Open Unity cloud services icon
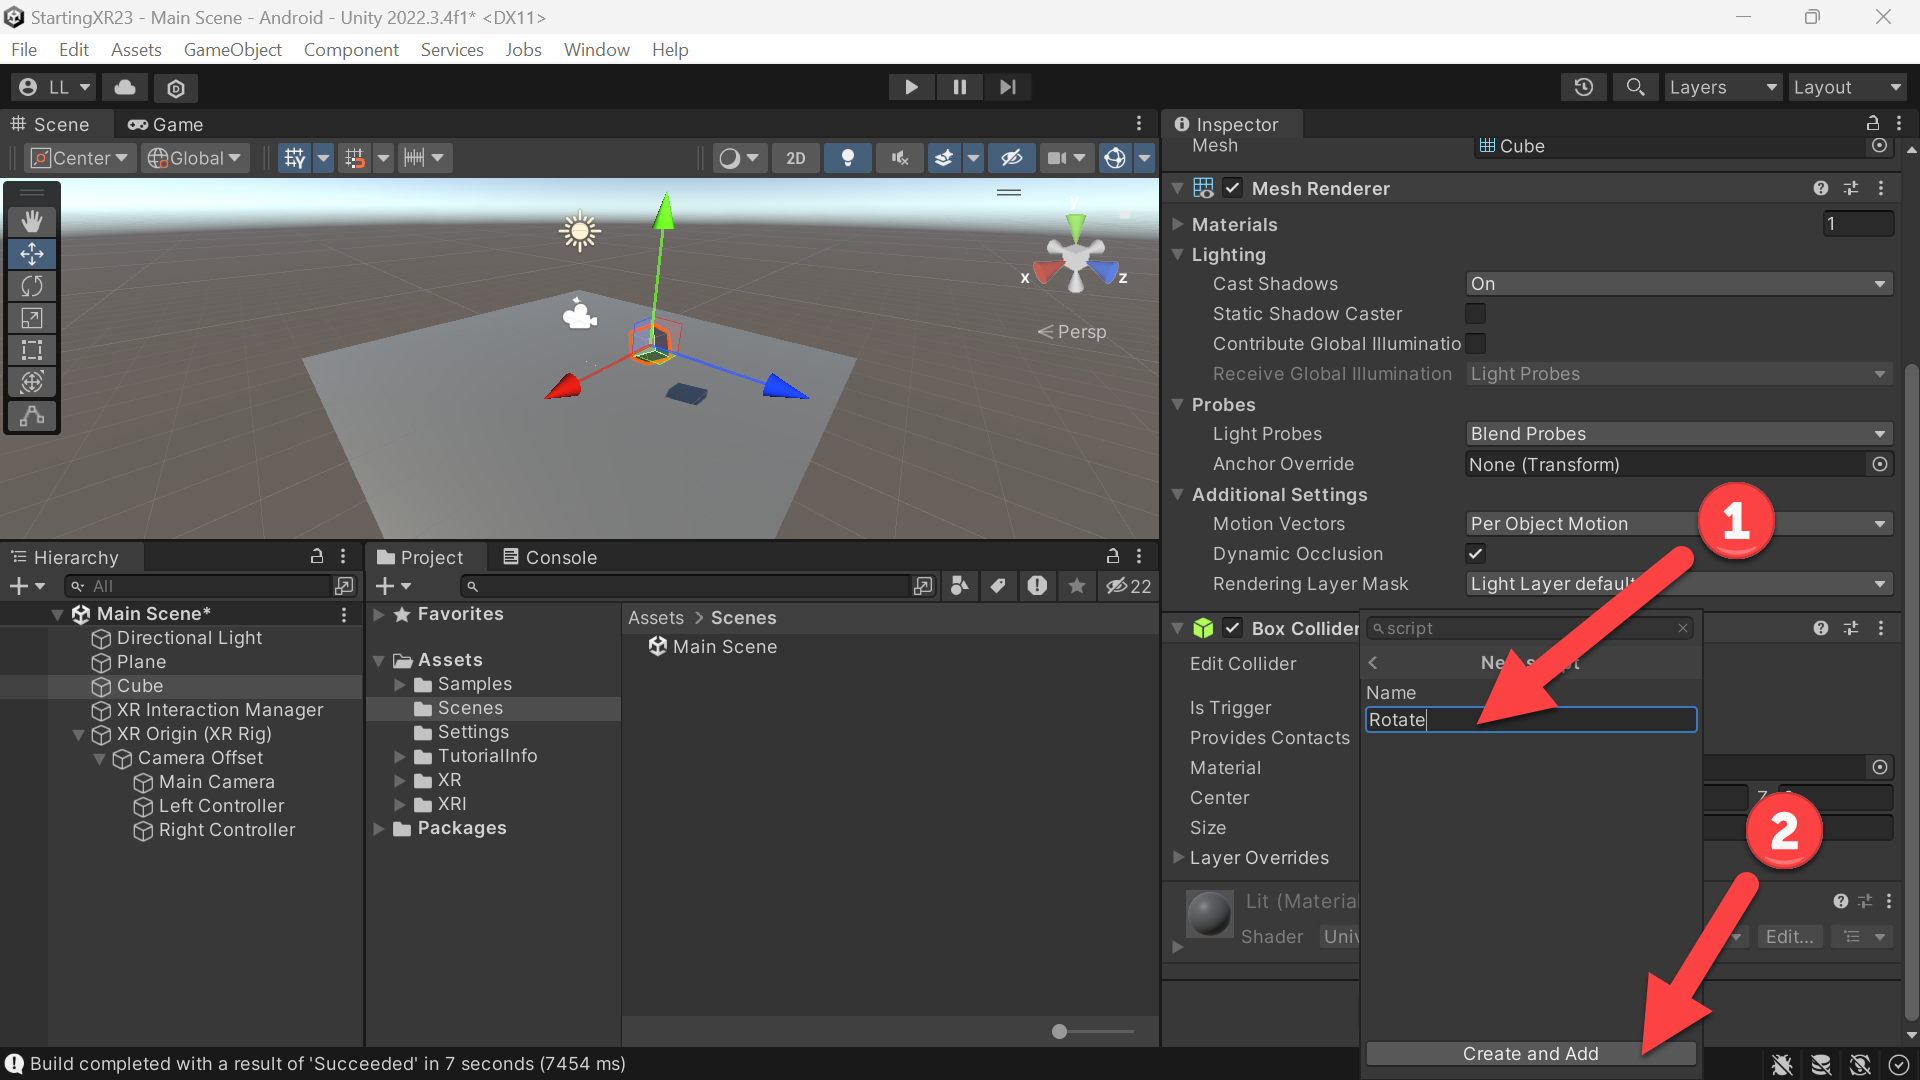 click(x=125, y=87)
